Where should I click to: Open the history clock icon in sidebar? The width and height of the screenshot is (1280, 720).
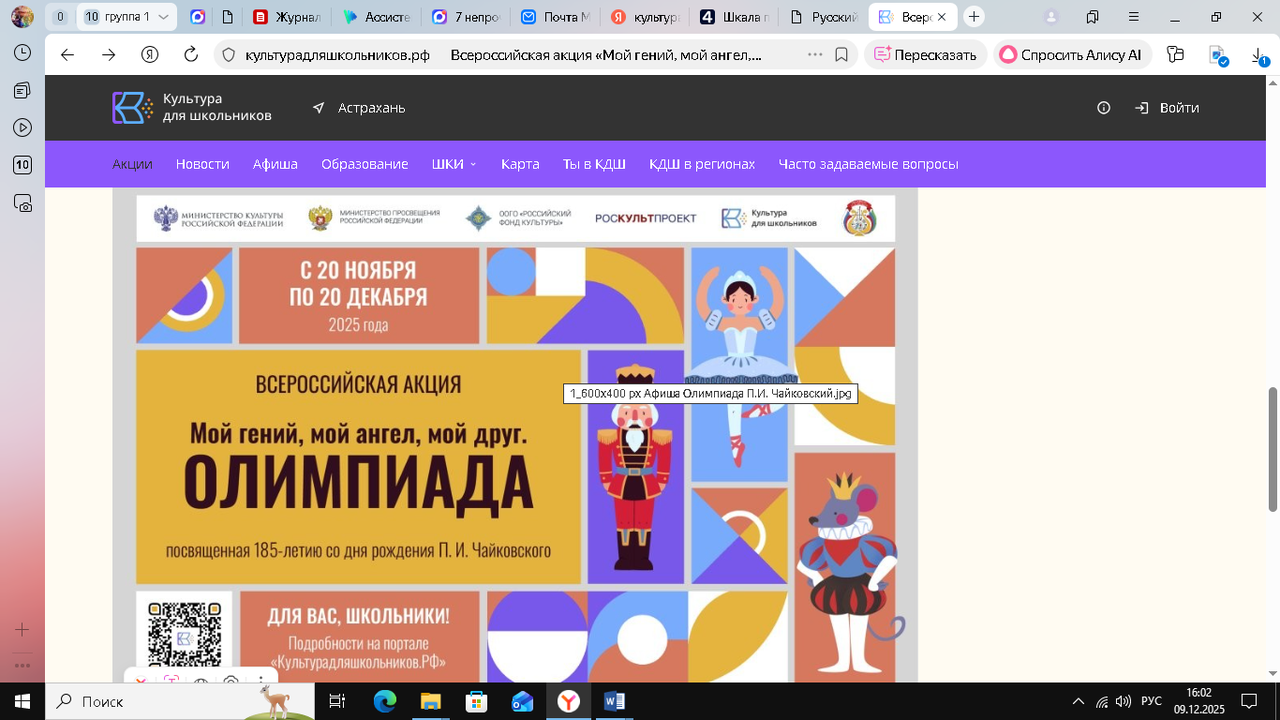pyautogui.click(x=22, y=53)
